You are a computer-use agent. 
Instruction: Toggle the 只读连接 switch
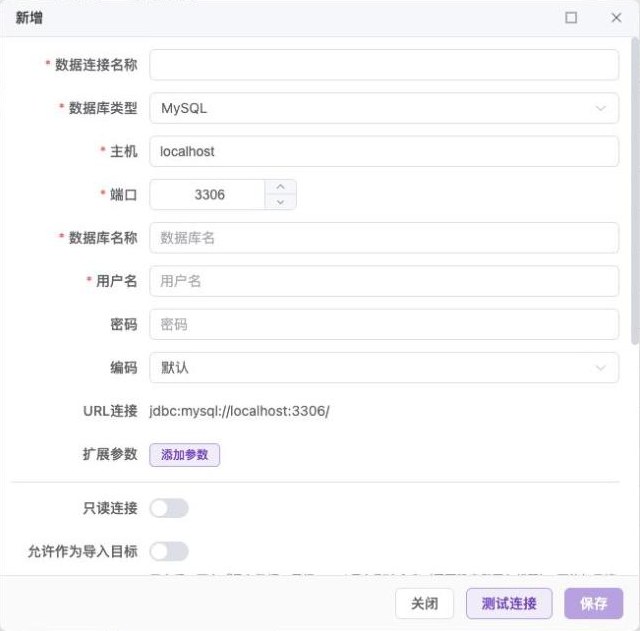(169, 508)
